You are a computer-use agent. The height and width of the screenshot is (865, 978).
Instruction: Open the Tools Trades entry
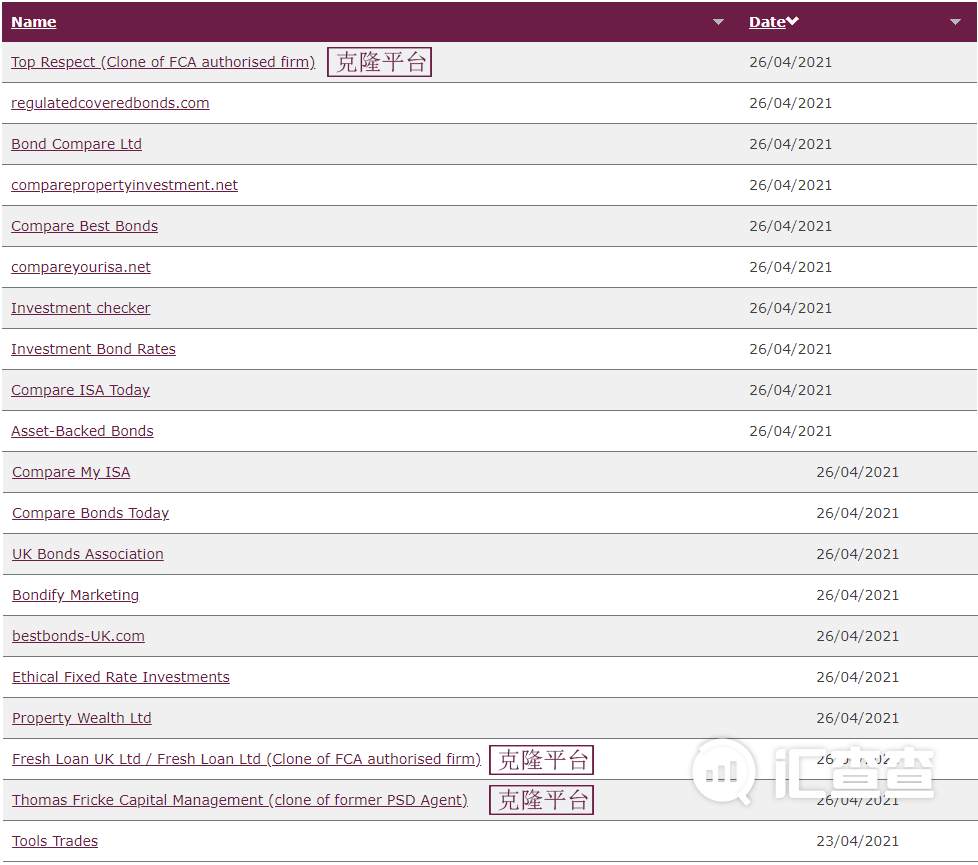pos(55,841)
